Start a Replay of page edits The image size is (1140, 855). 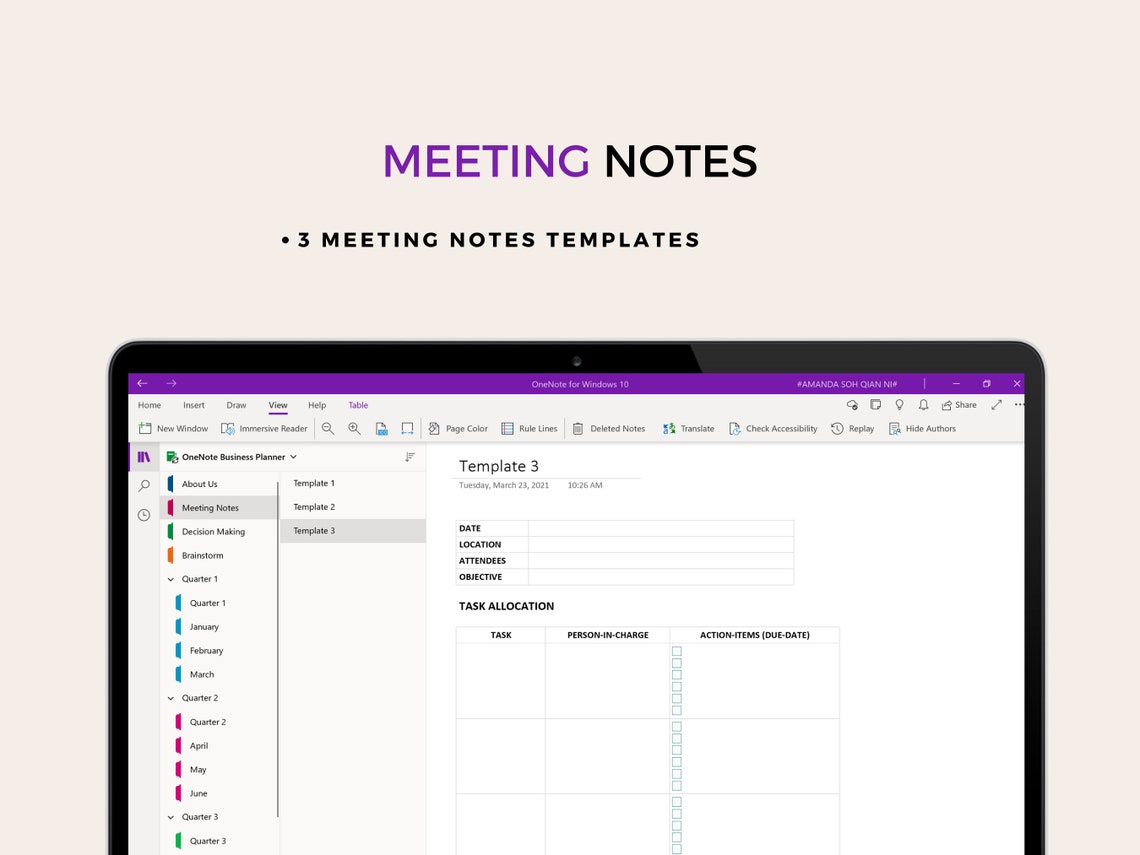point(852,428)
